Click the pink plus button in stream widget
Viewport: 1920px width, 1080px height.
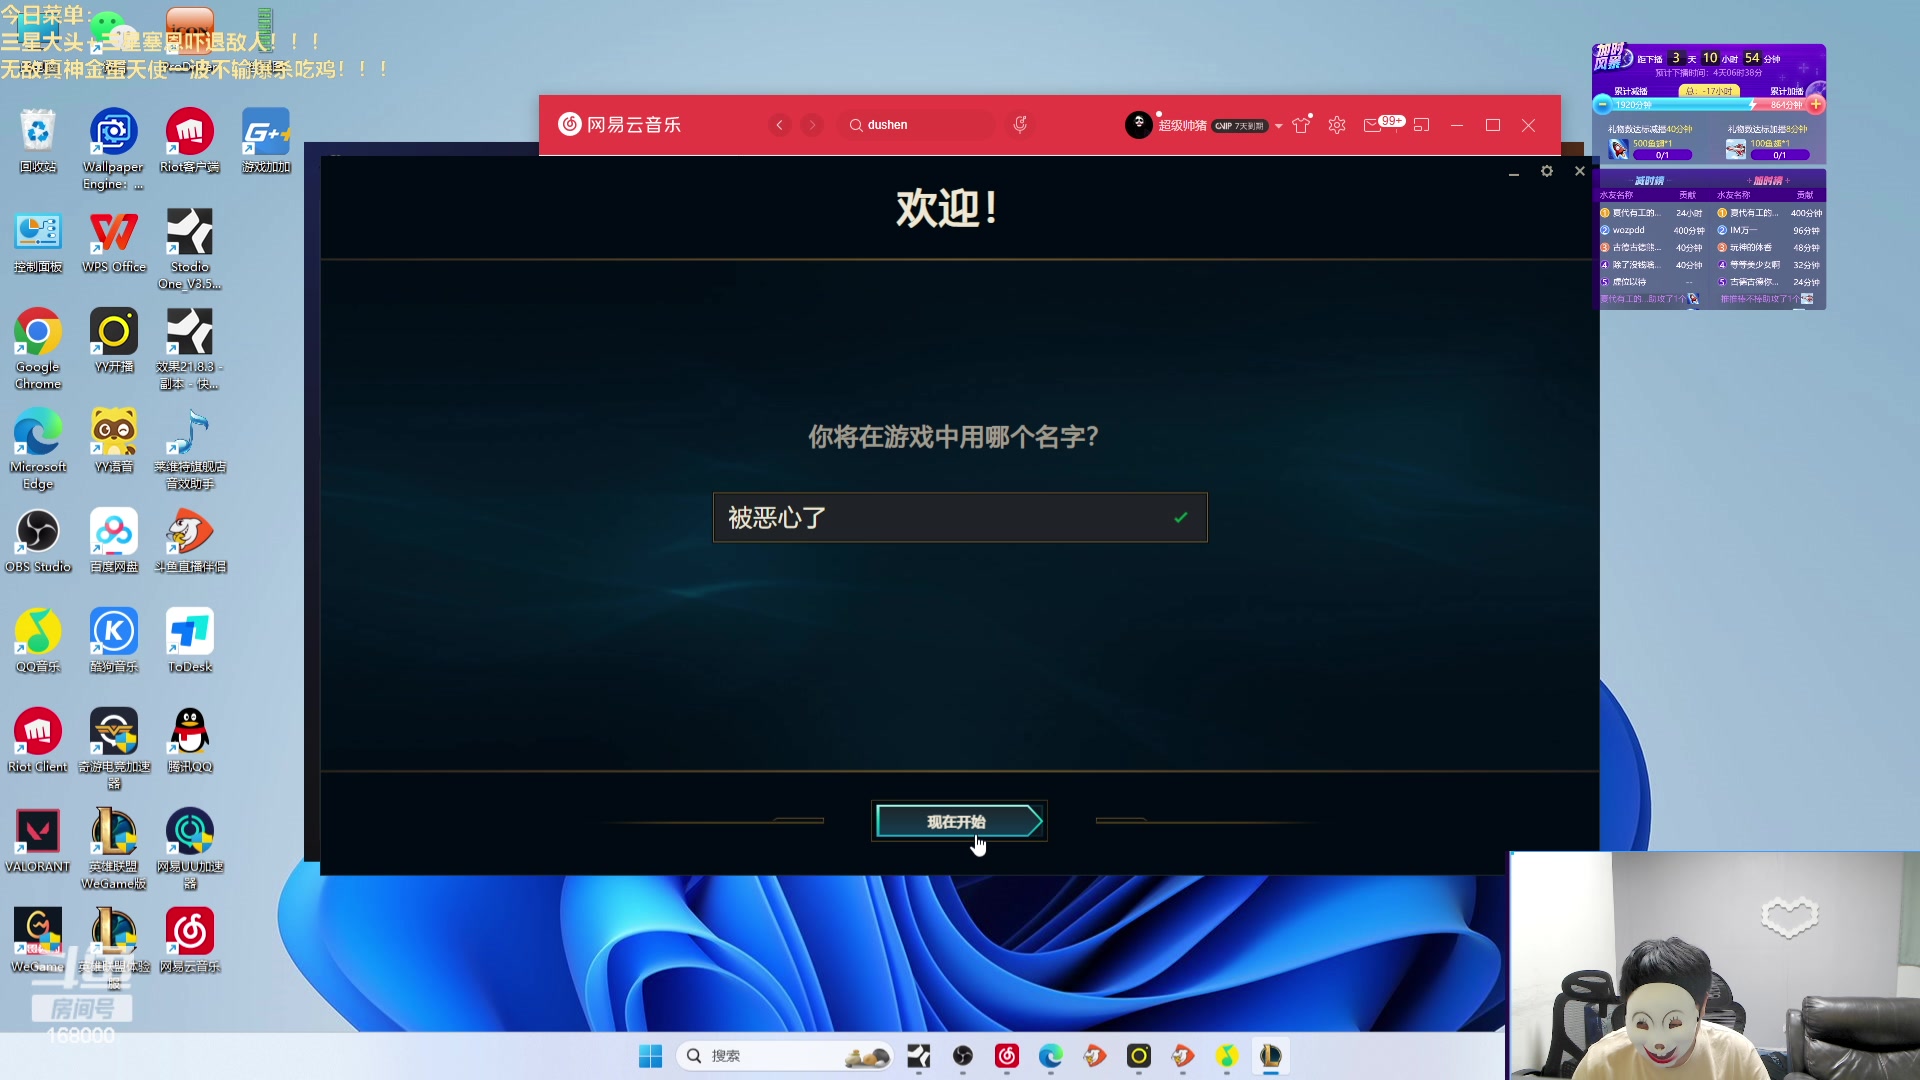coord(1816,104)
